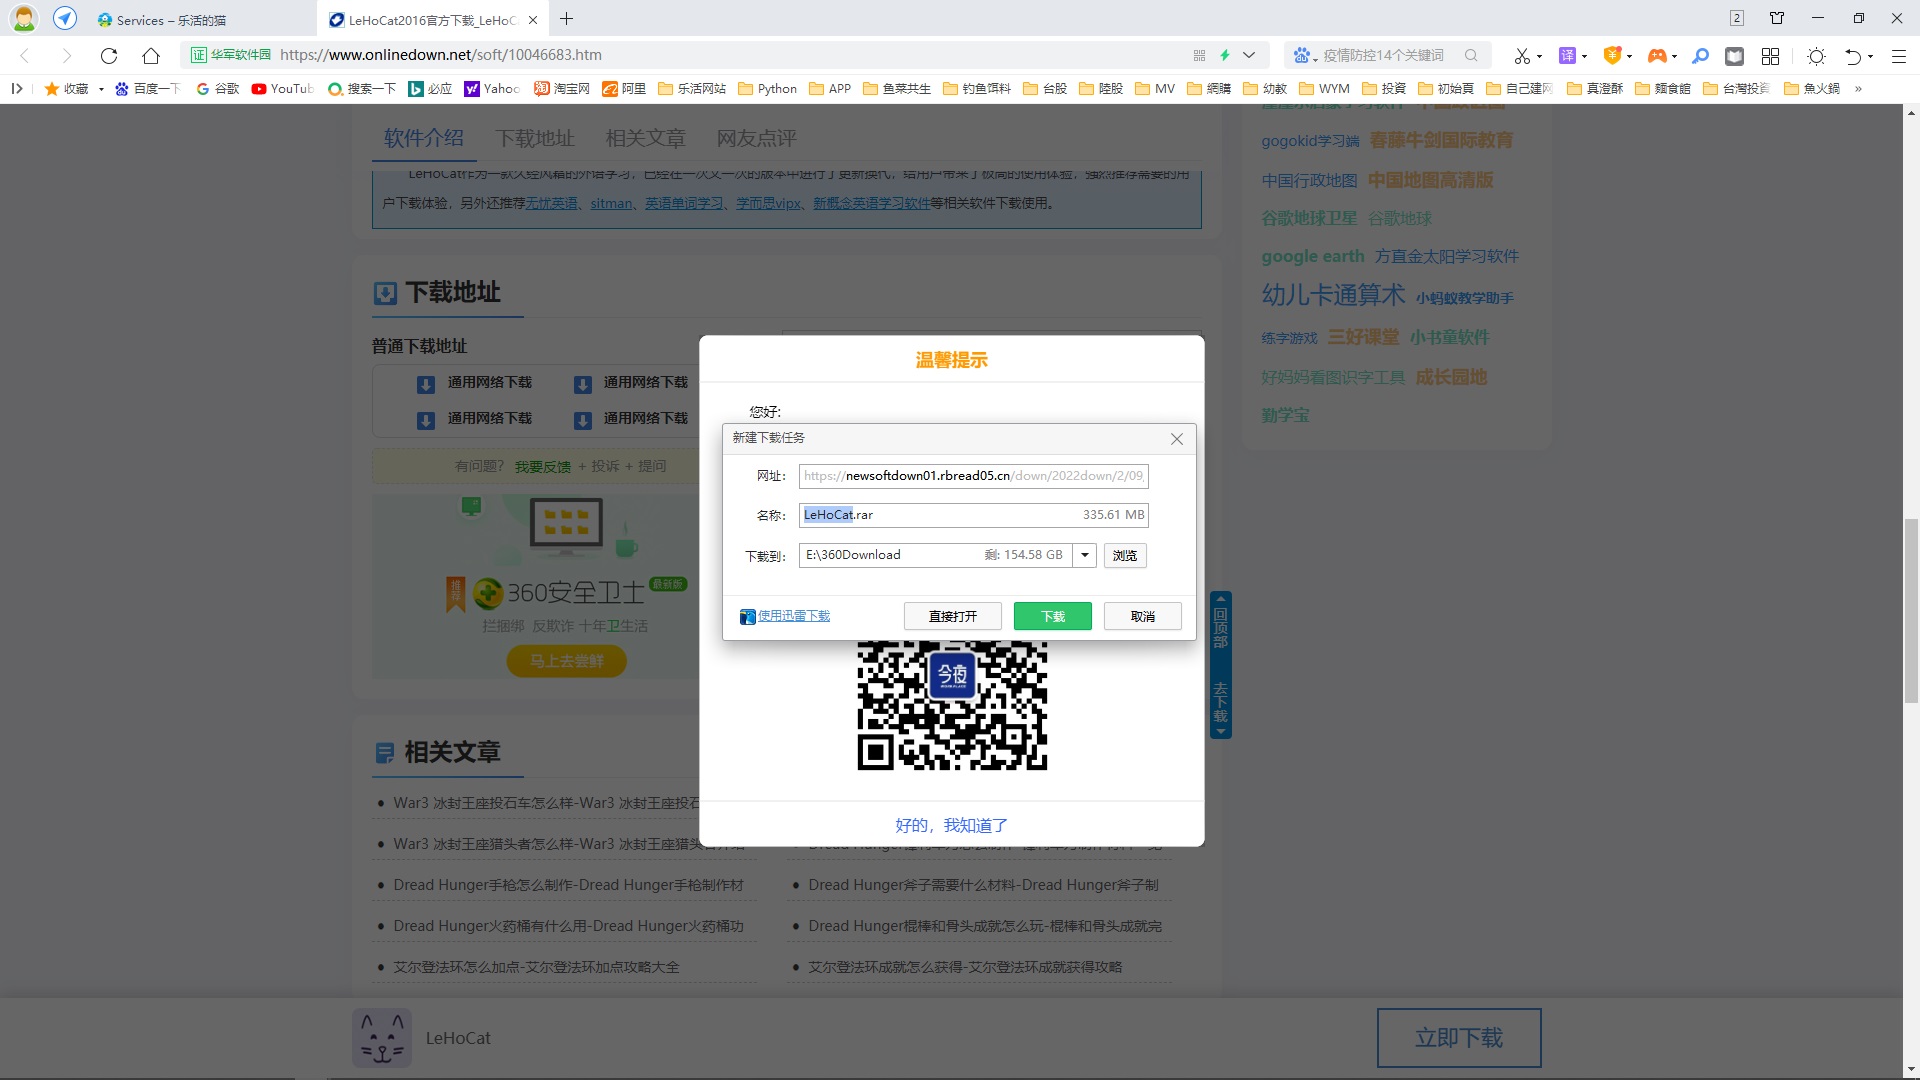Click the scissors screenshot tool icon
This screenshot has height=1080, width=1920.
point(1522,56)
